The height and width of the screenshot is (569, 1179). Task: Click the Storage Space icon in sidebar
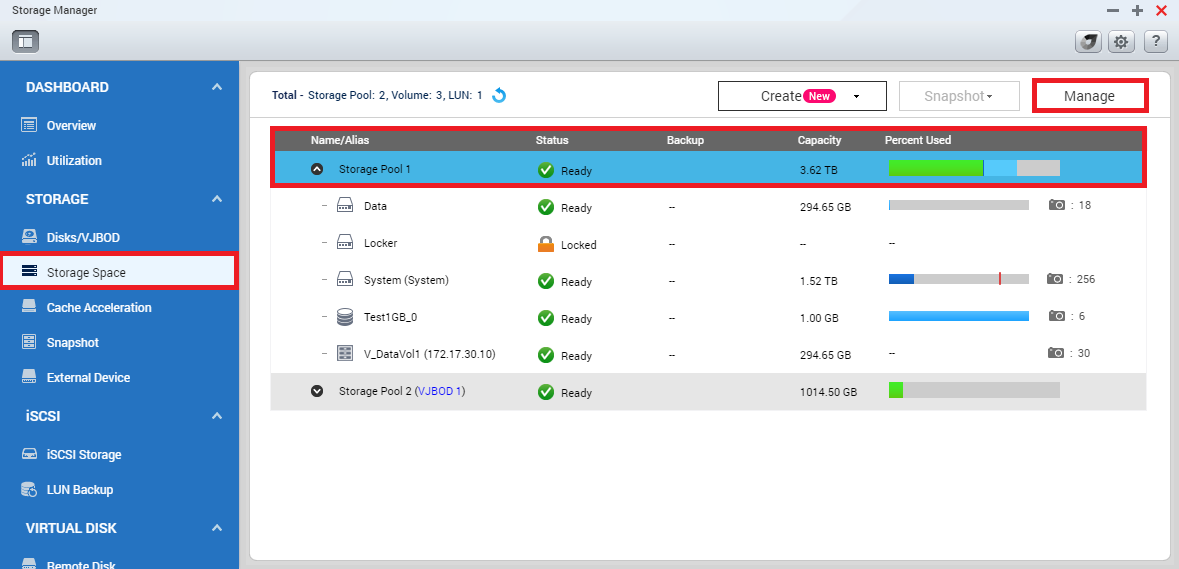pyautogui.click(x=29, y=271)
